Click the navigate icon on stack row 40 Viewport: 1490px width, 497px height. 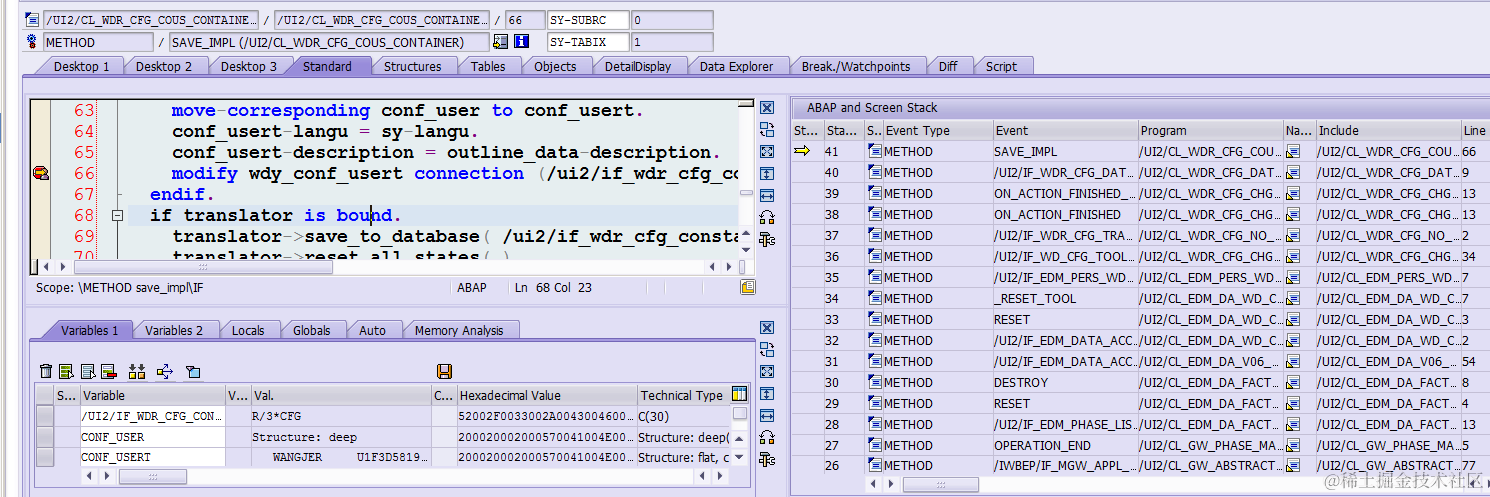(1293, 172)
